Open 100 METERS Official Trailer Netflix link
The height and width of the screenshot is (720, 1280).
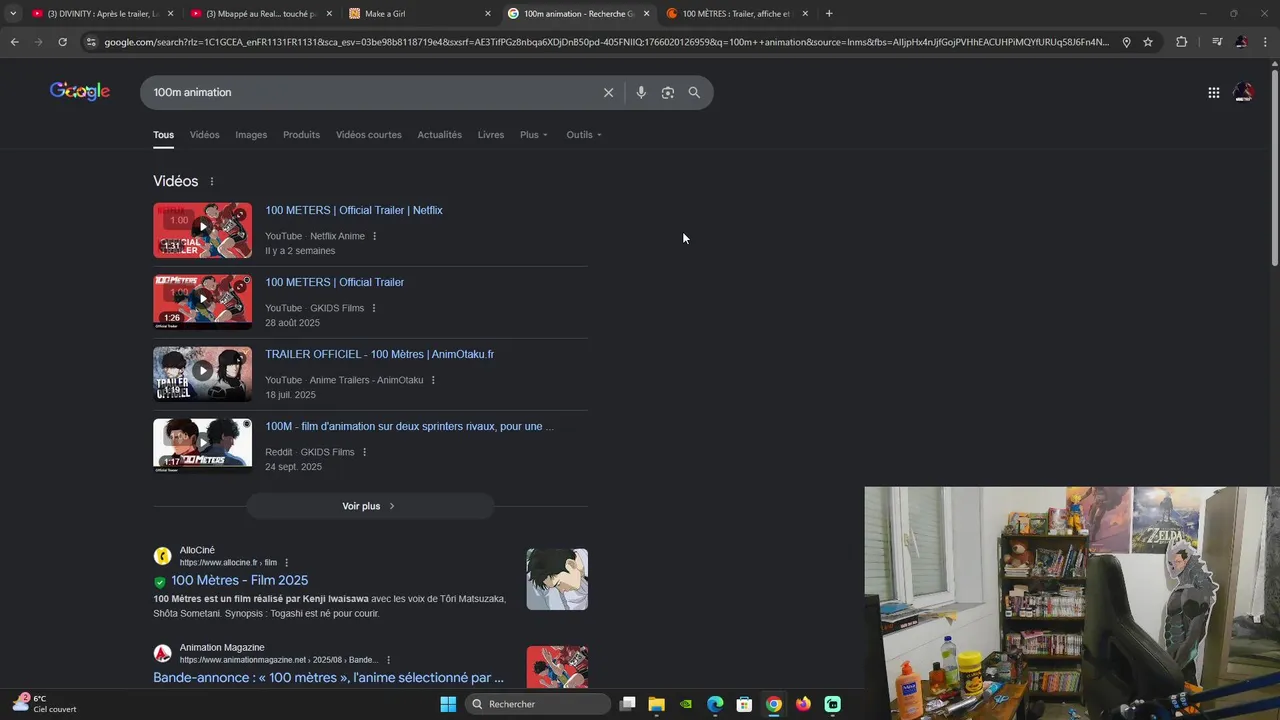[x=354, y=210]
